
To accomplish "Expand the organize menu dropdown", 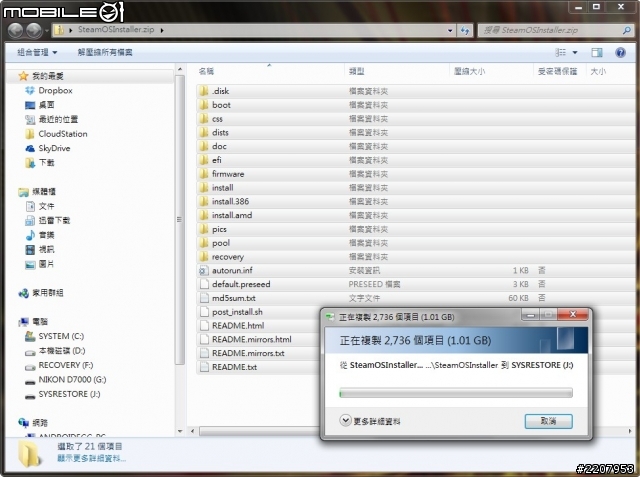I will pos(37,52).
